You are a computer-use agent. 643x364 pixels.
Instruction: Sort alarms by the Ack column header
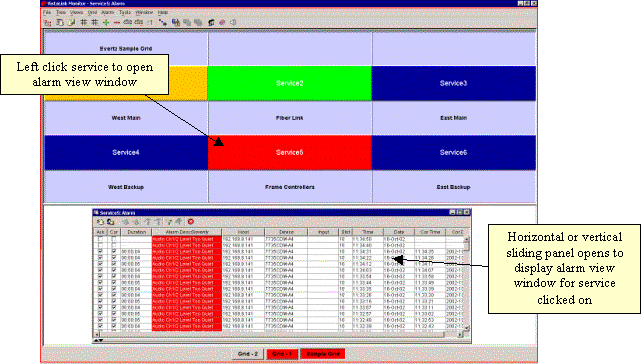[101, 232]
